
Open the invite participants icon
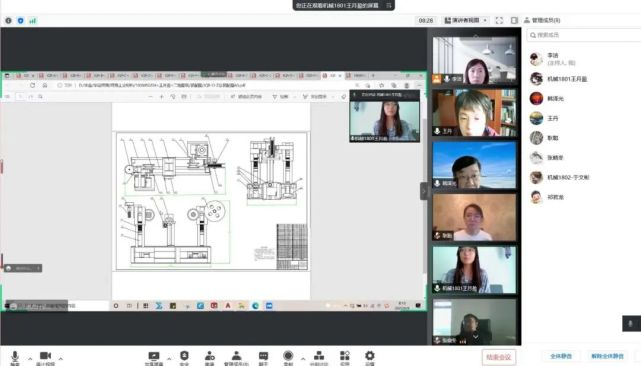pos(210,357)
